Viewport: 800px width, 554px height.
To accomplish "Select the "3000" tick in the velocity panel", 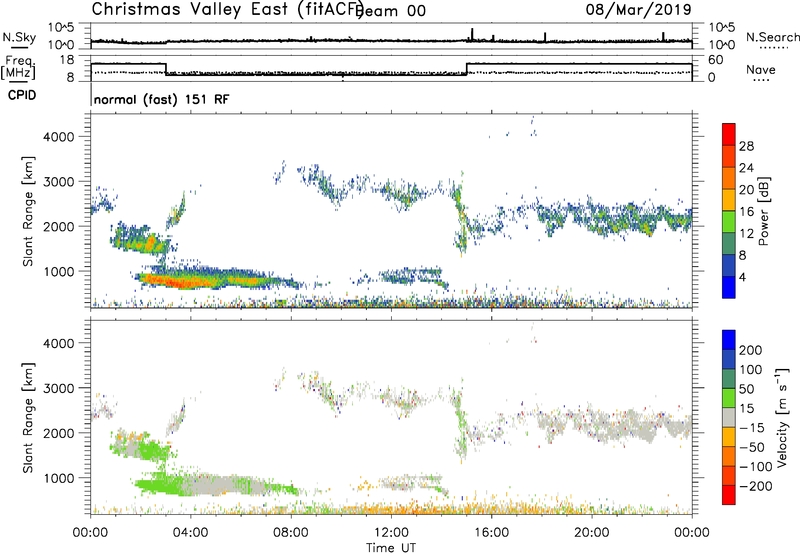I will tap(58, 388).
